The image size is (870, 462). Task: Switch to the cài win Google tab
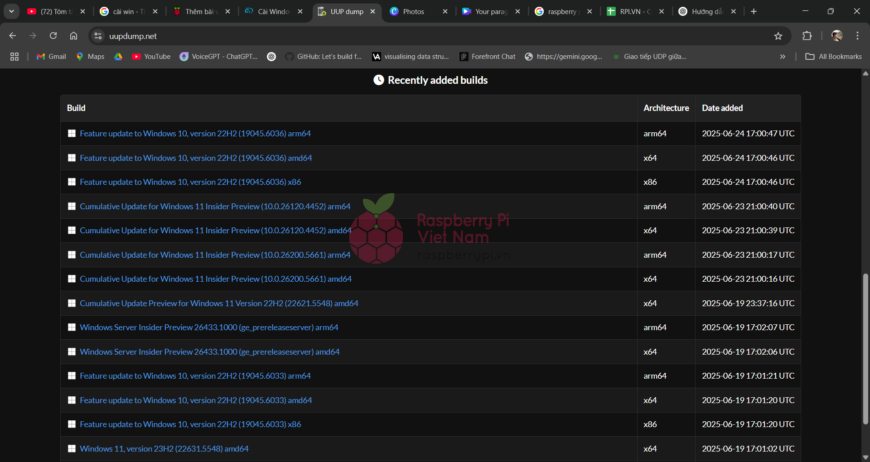pyautogui.click(x=129, y=11)
